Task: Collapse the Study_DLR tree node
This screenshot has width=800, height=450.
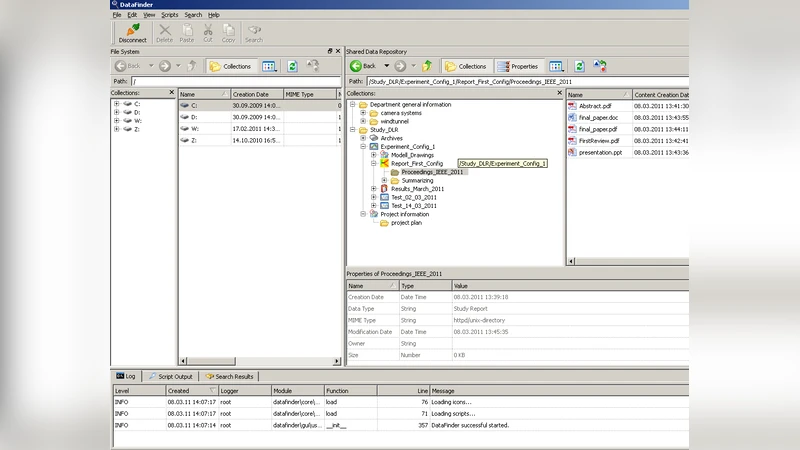Action: (x=352, y=130)
